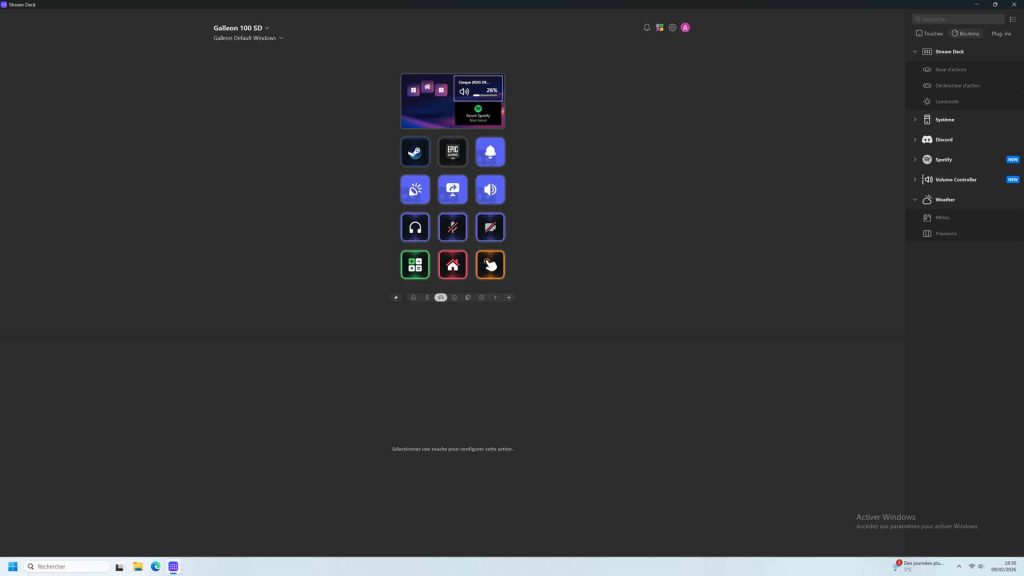Viewport: 1024px width, 576px height.
Task: Launch Steam from the key grid
Action: tap(415, 151)
